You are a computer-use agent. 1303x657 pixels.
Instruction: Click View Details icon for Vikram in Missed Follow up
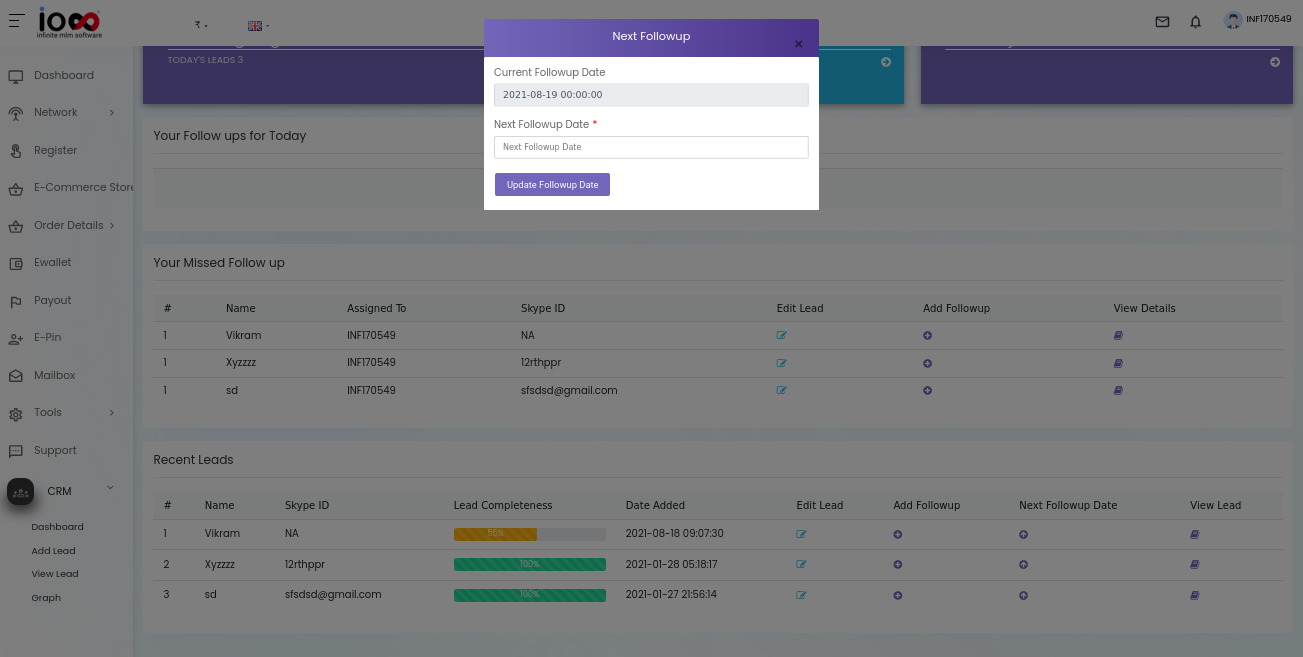tap(1118, 336)
